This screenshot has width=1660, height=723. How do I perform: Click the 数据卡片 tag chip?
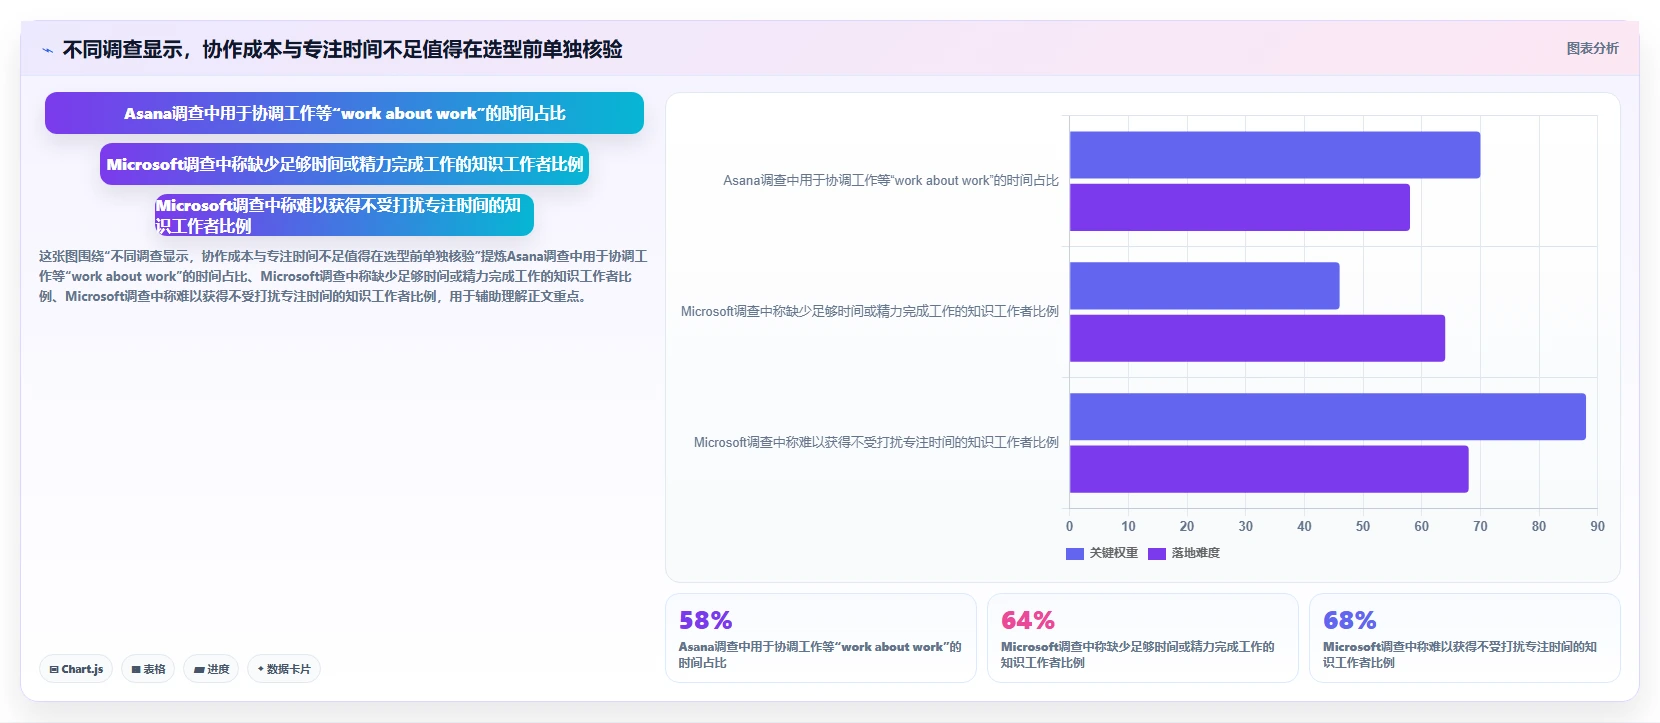284,669
